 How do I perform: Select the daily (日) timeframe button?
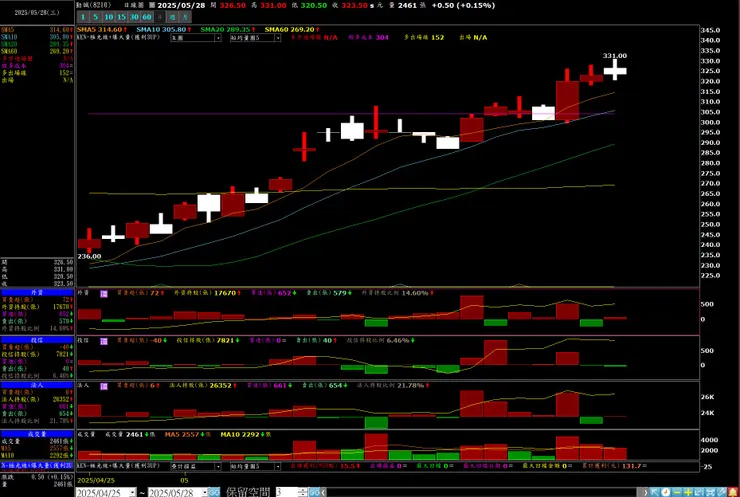pyautogui.click(x=160, y=17)
